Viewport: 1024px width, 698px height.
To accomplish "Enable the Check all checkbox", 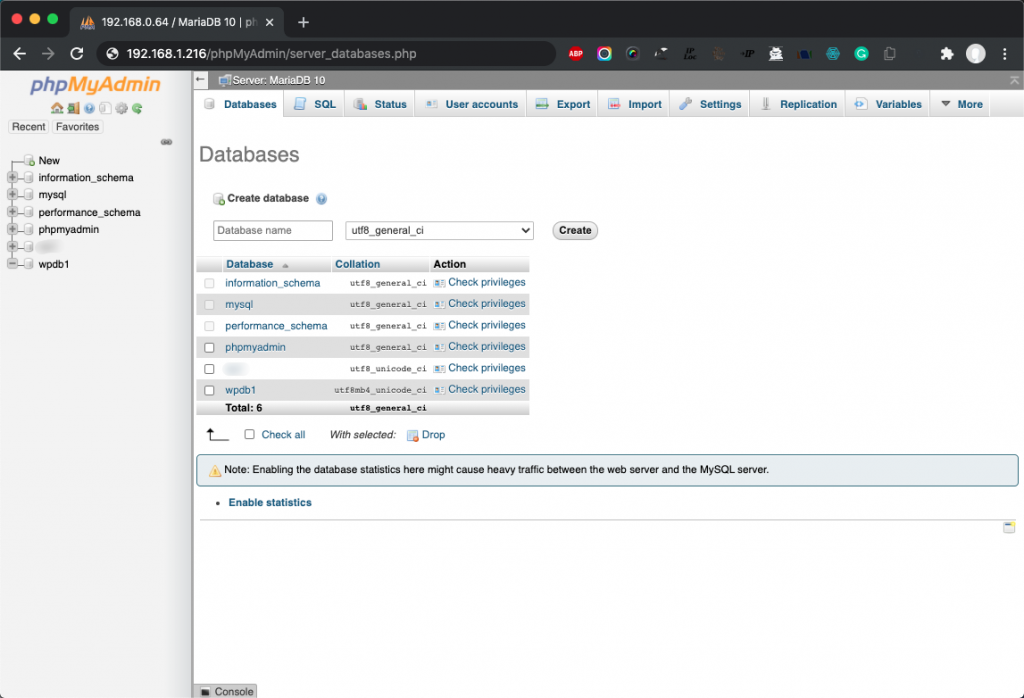I will [249, 434].
